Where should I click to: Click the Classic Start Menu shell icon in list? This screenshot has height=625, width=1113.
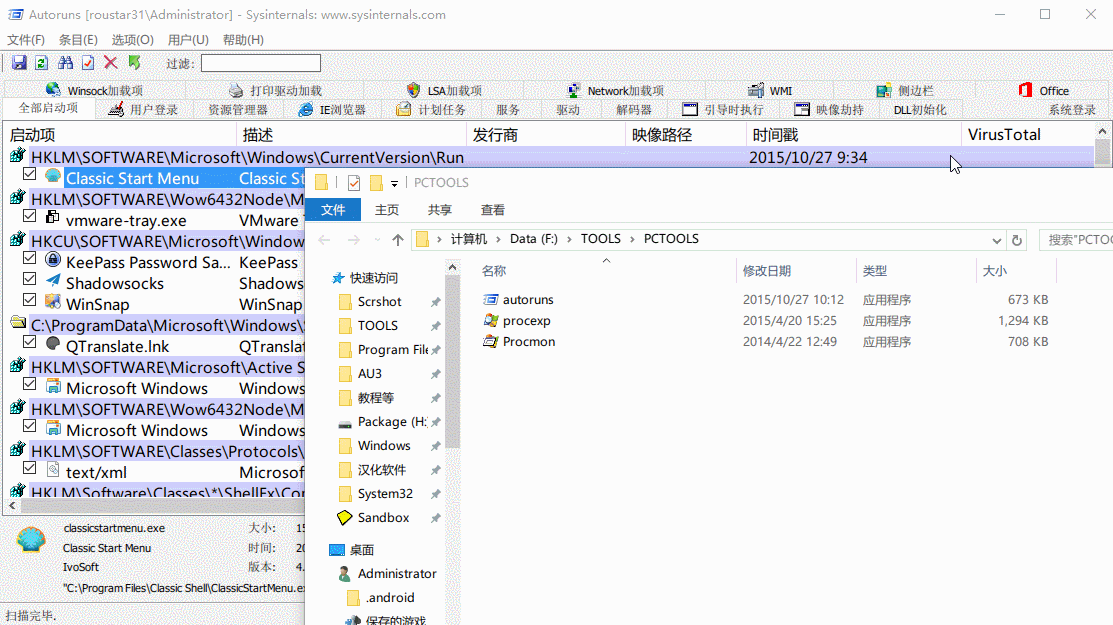53,176
